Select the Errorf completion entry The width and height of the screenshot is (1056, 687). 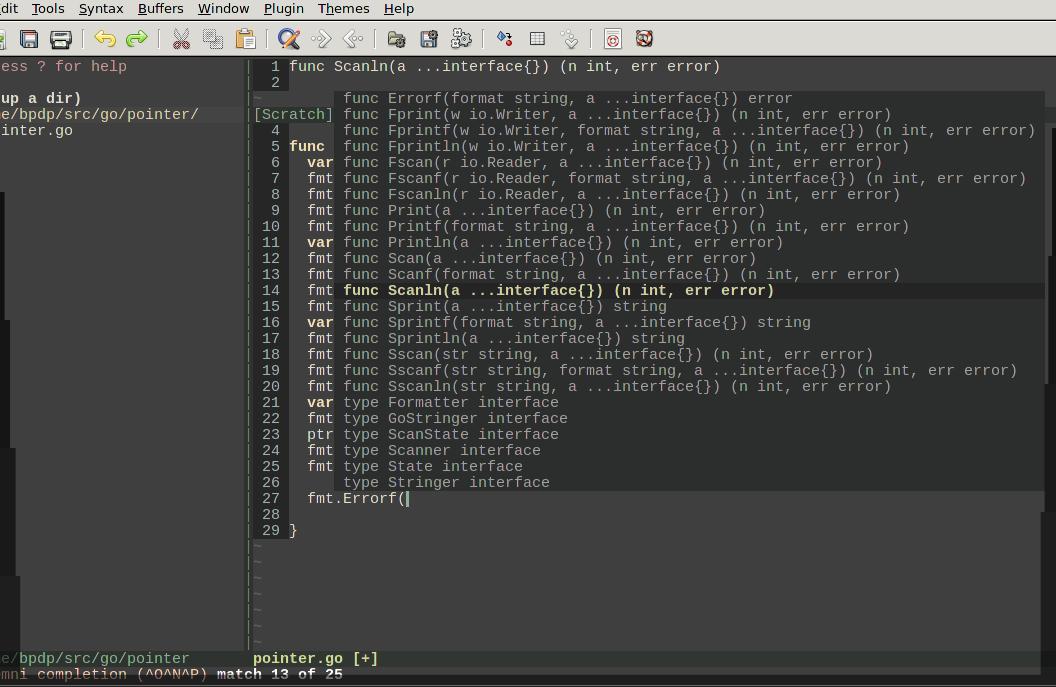tap(689, 98)
